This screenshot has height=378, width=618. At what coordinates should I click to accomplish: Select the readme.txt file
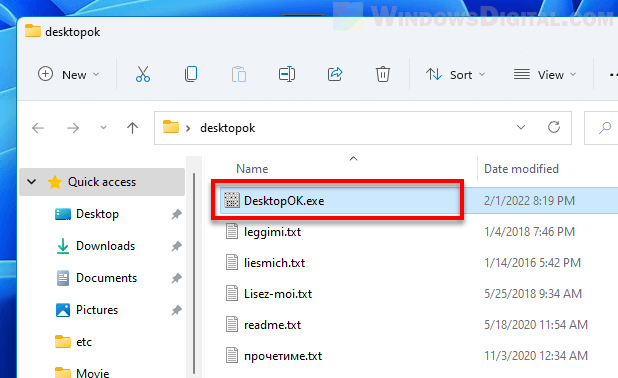pyautogui.click(x=272, y=325)
